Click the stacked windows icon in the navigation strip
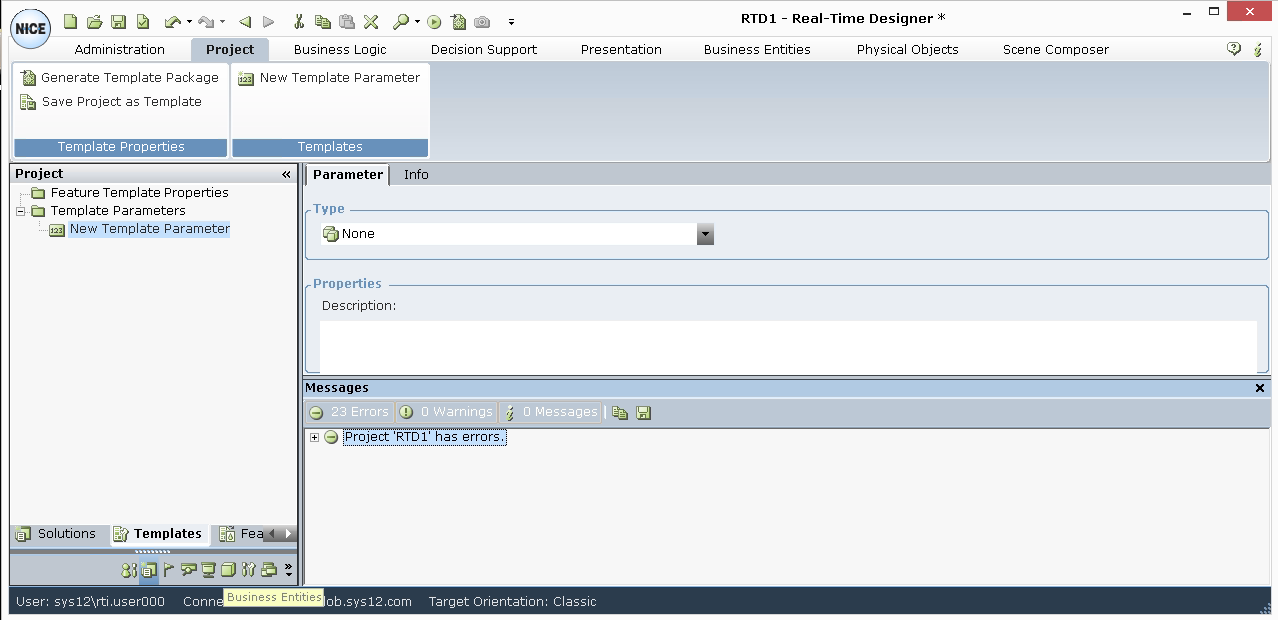Screen dimensions: 1278x620 pyautogui.click(x=268, y=570)
